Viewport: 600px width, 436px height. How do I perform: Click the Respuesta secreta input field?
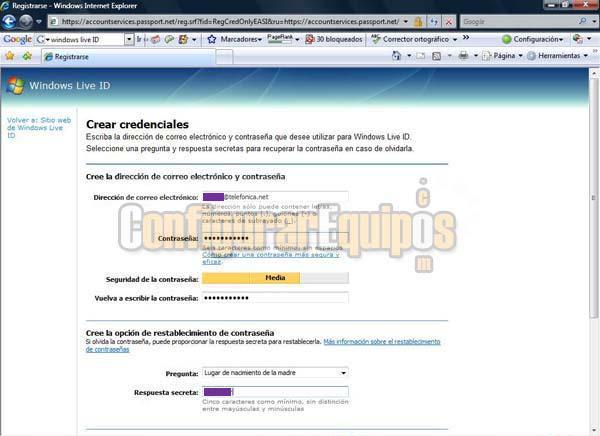(x=275, y=392)
